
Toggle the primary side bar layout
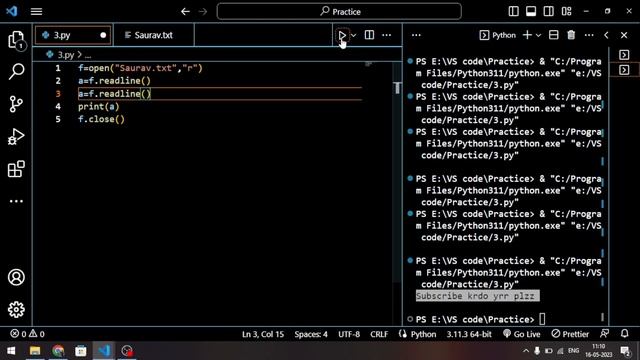[513, 11]
